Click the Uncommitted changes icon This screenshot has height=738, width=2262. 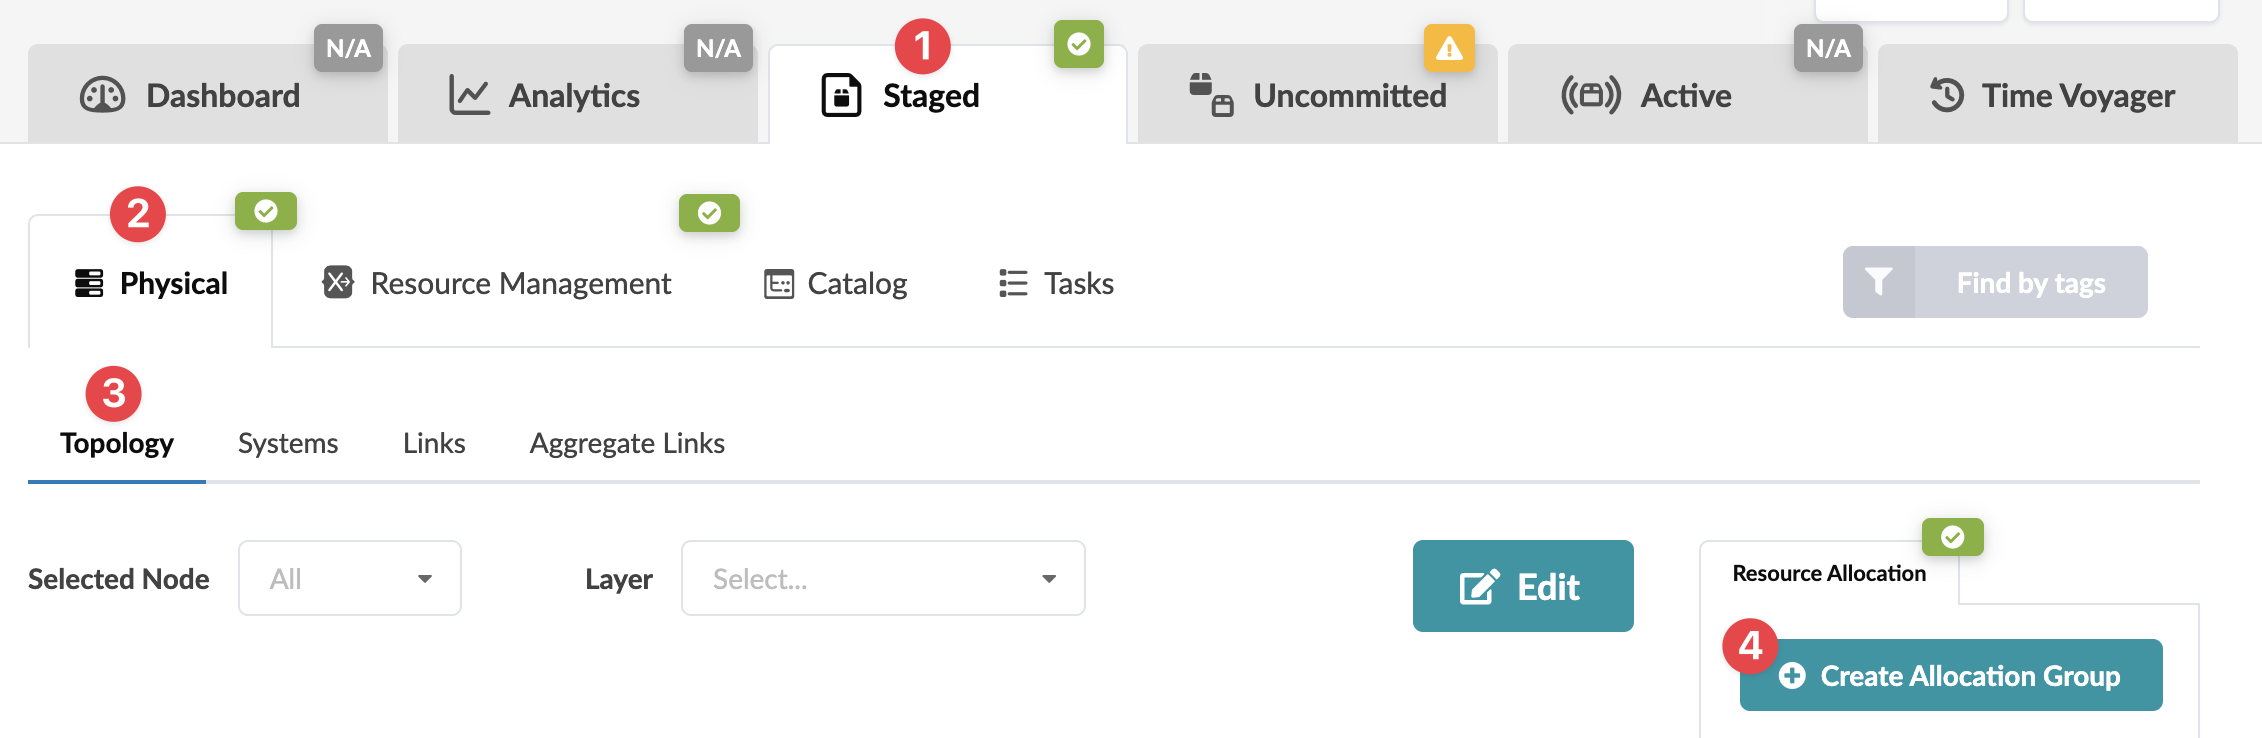click(1210, 96)
